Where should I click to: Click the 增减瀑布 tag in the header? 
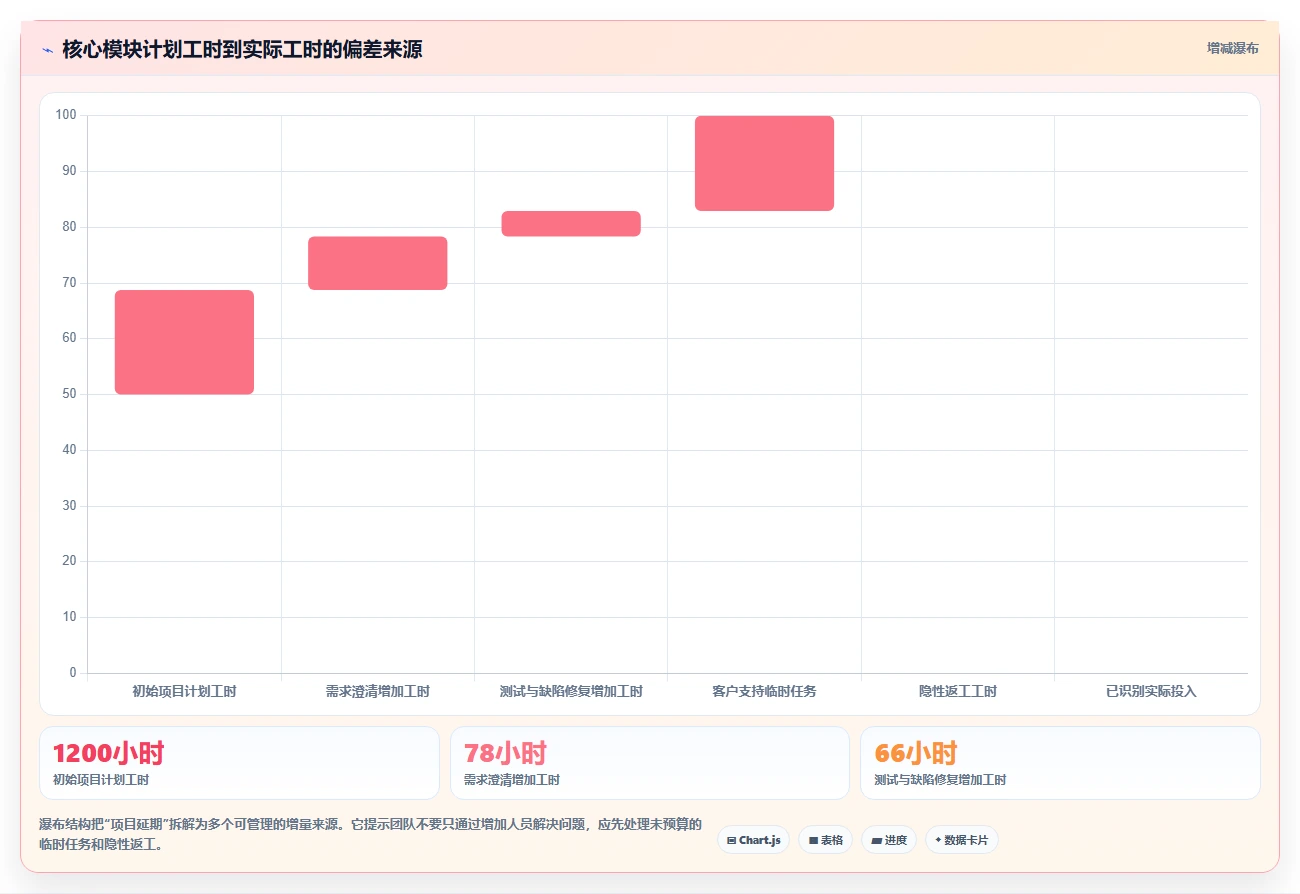[x=1232, y=48]
